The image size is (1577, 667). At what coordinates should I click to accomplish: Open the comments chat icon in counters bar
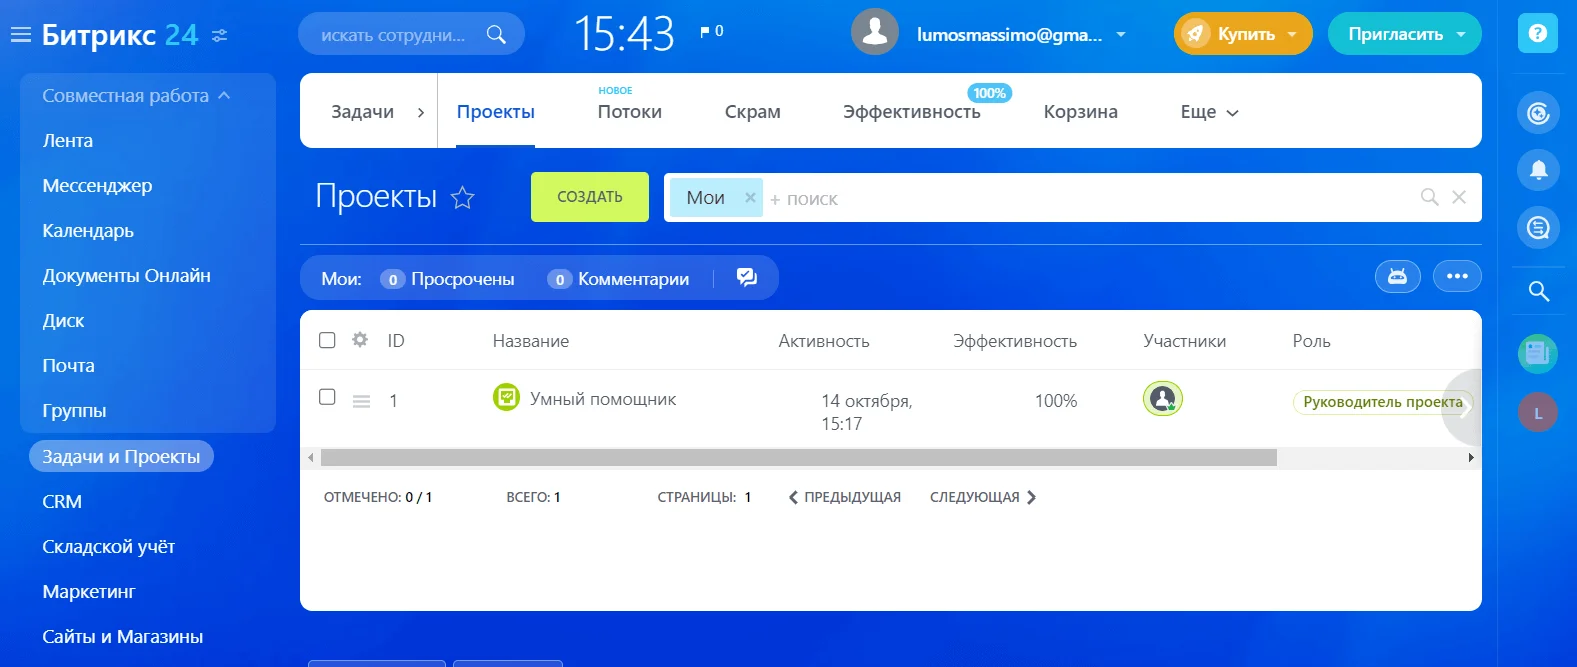click(747, 278)
